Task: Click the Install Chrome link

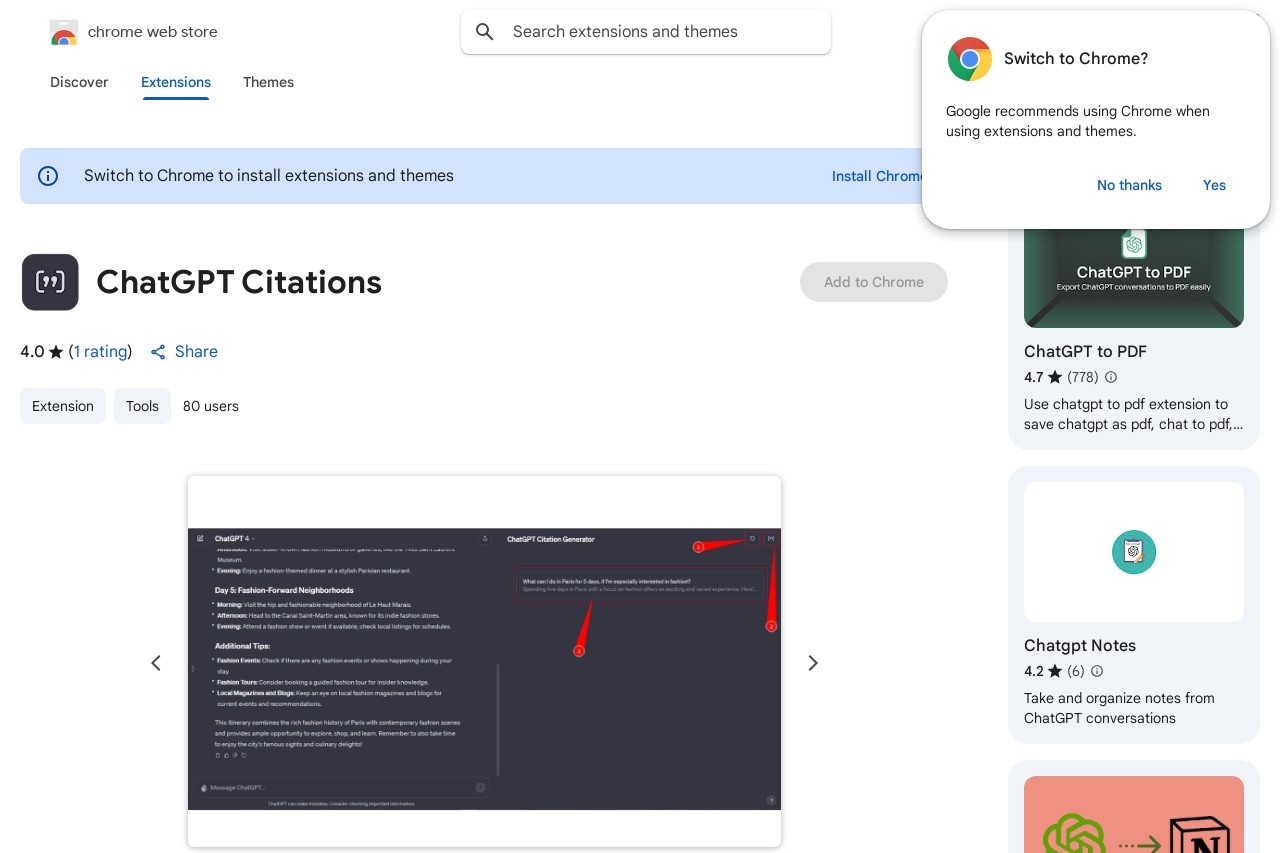Action: [x=877, y=176]
